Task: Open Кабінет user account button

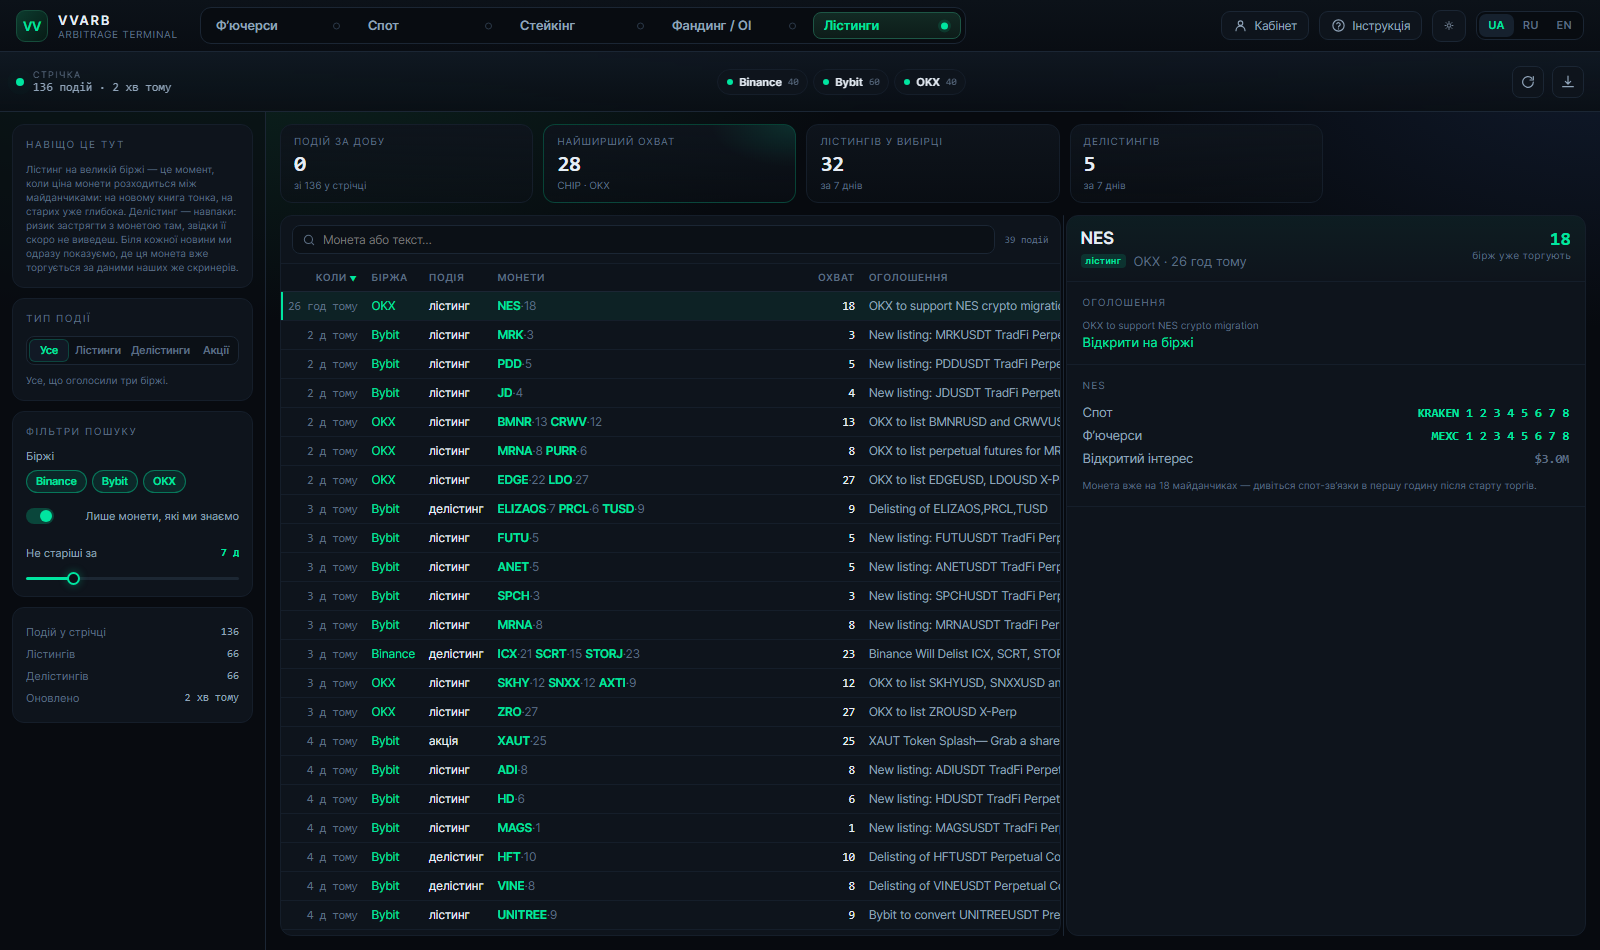Action: pos(1265,26)
